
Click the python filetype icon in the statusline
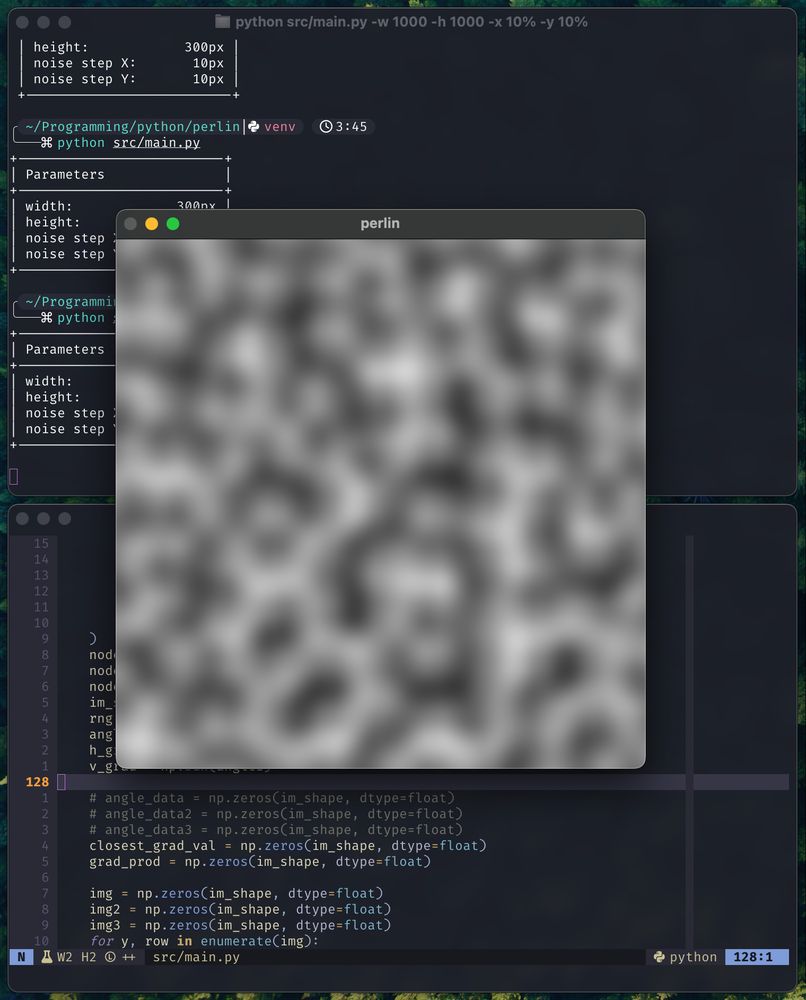[657, 957]
